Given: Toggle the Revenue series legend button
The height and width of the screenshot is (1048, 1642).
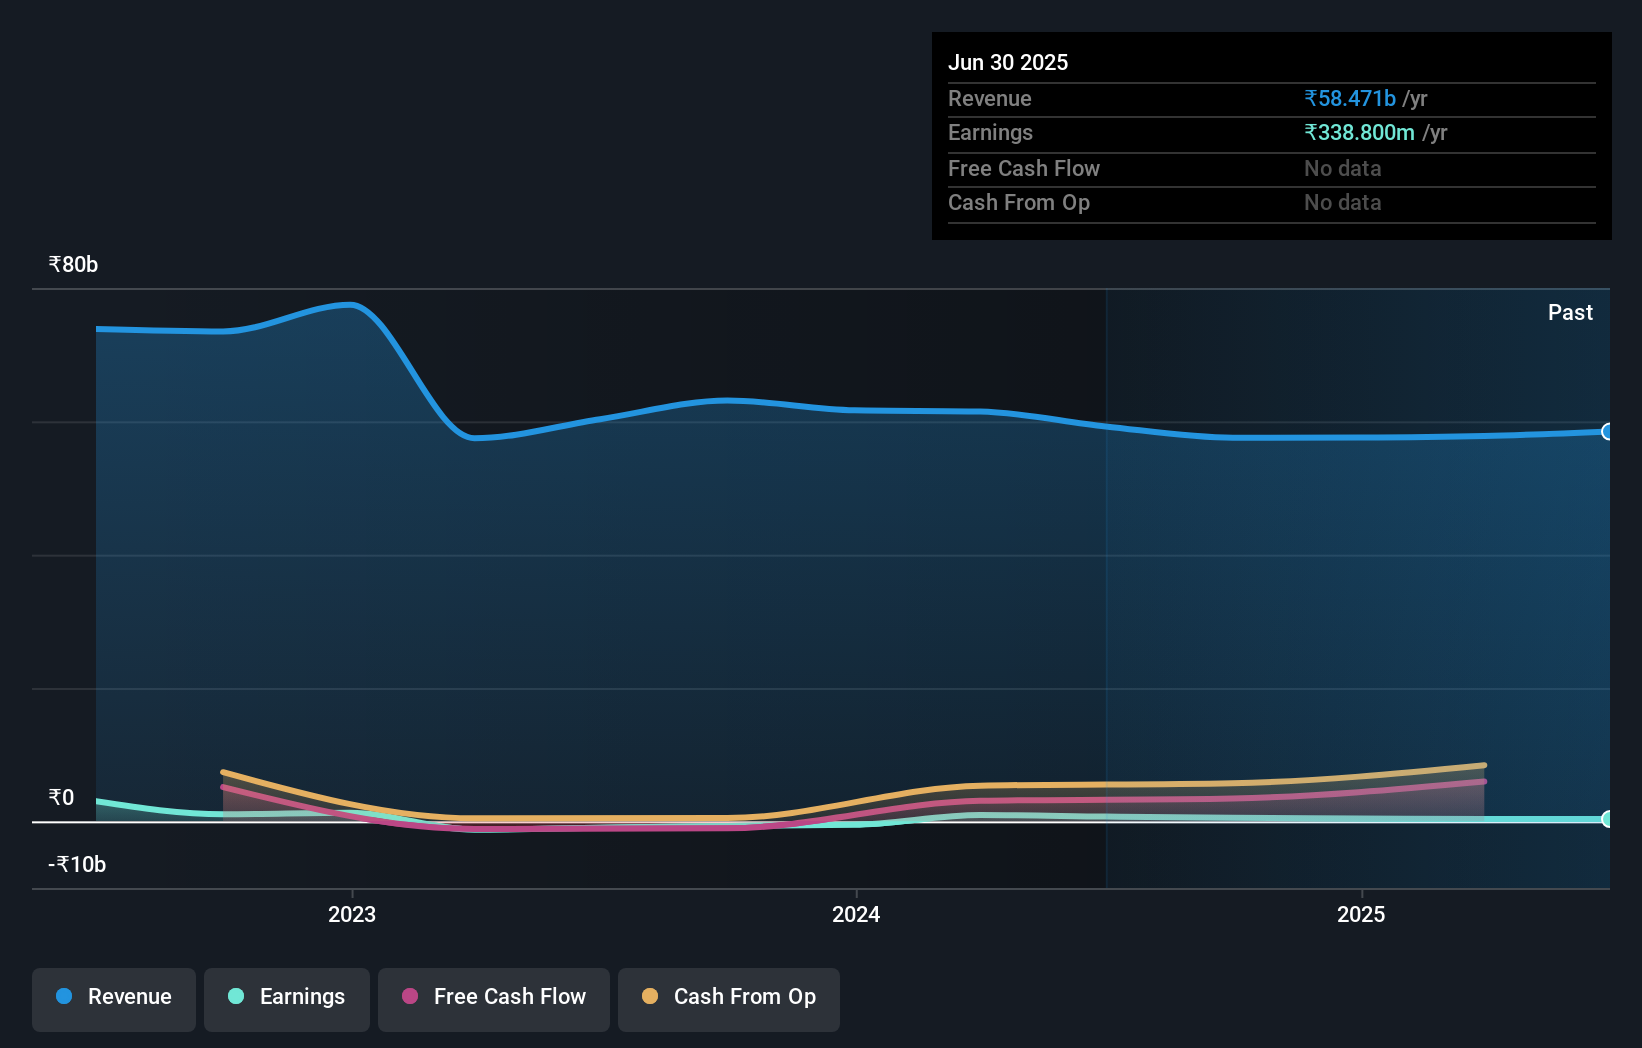Looking at the screenshot, I should (x=114, y=999).
